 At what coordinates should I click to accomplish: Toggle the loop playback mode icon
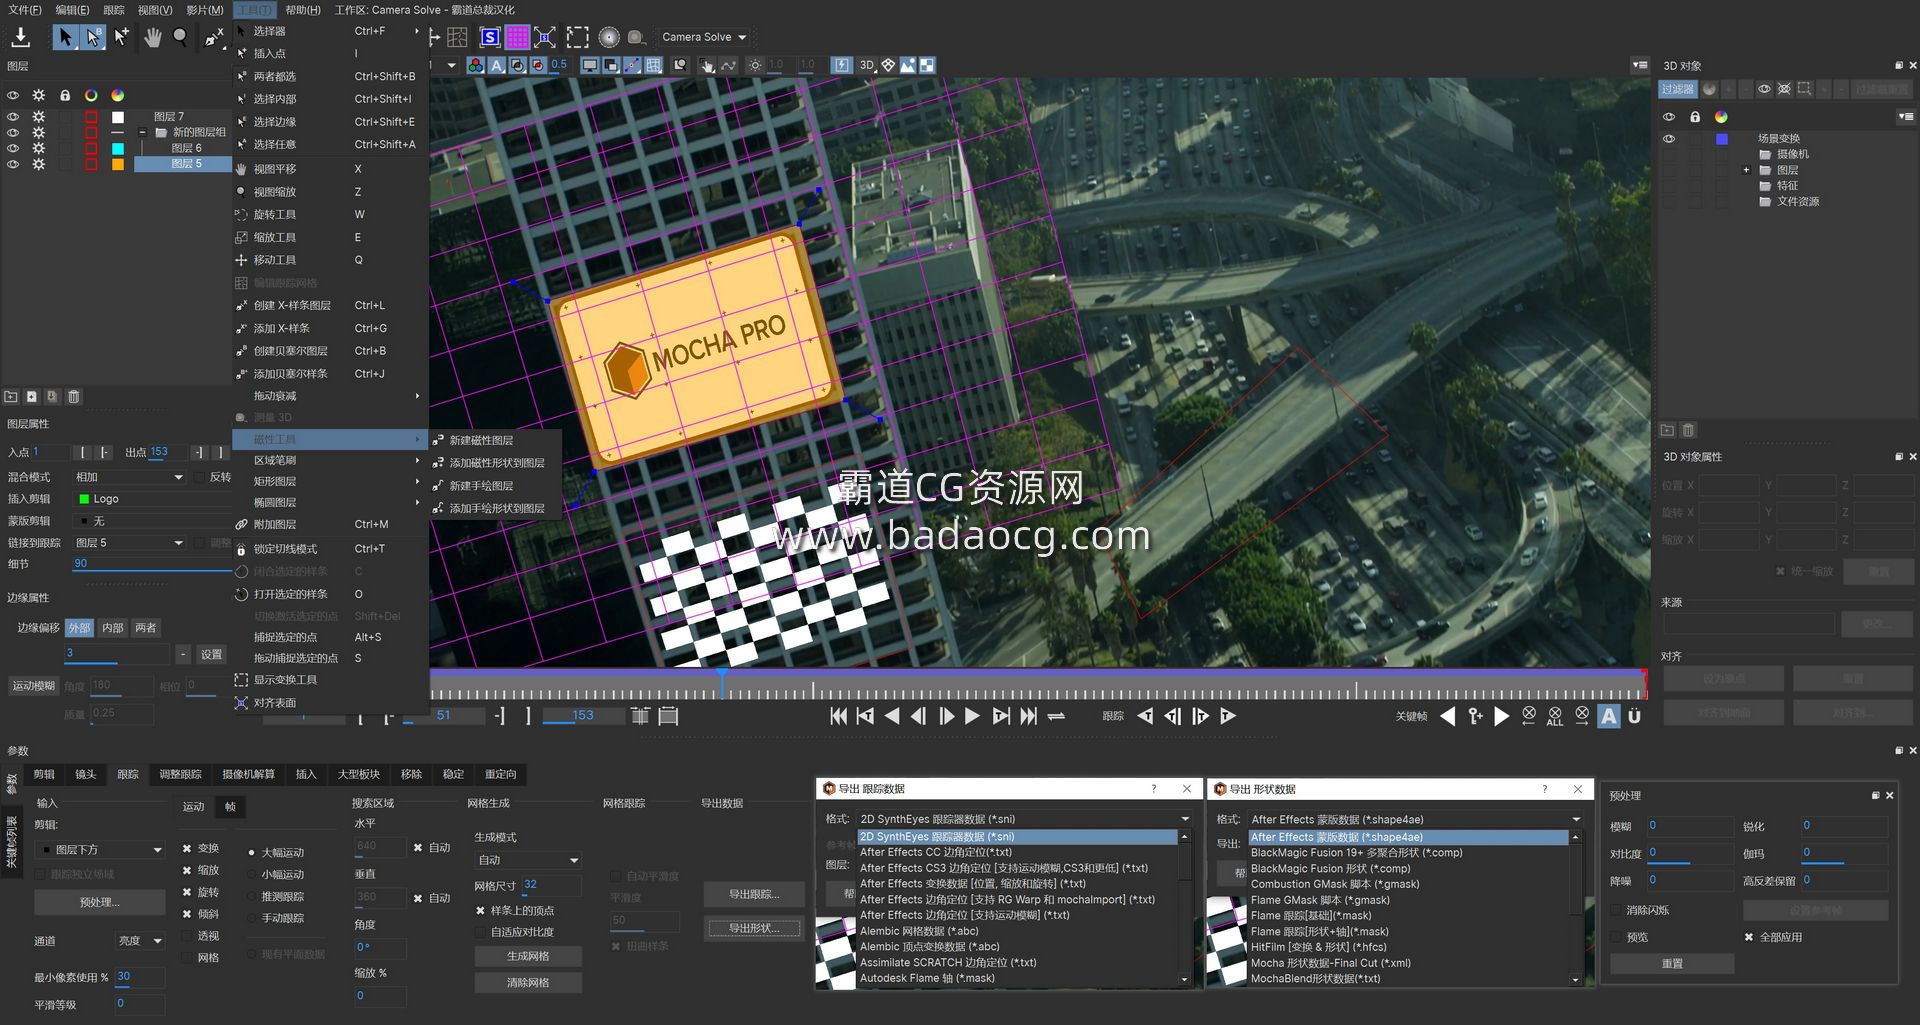pyautogui.click(x=1056, y=716)
